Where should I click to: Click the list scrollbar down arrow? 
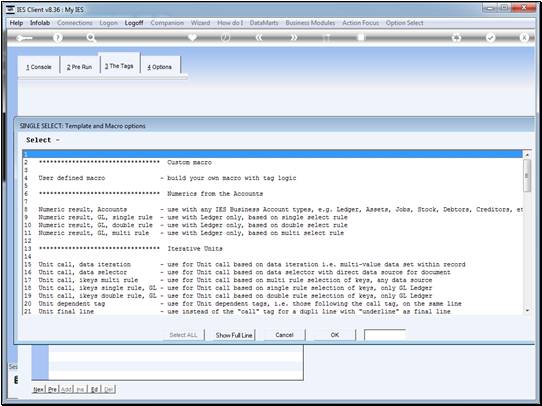[x=527, y=310]
